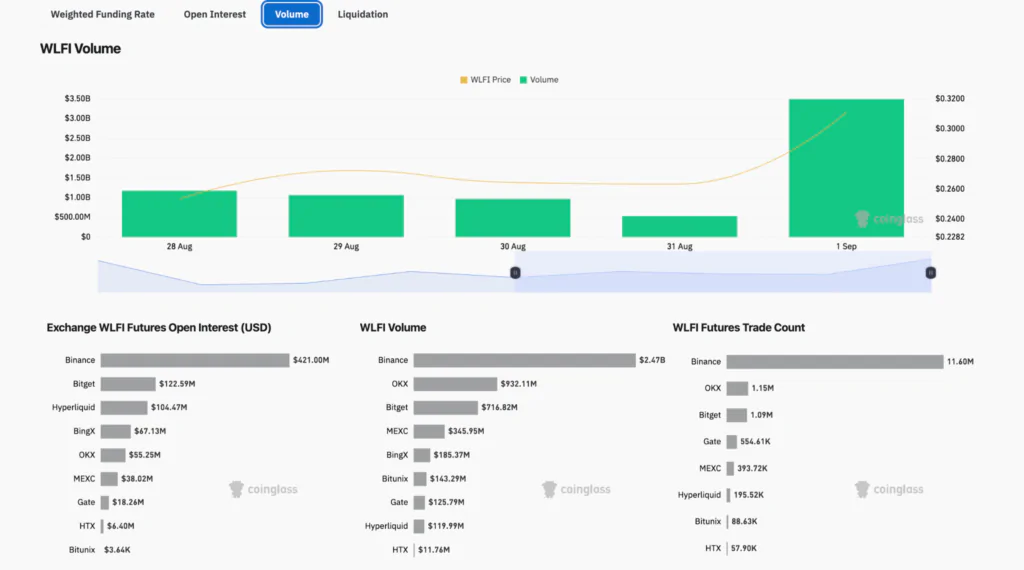Click the active Volume tab button

point(292,15)
